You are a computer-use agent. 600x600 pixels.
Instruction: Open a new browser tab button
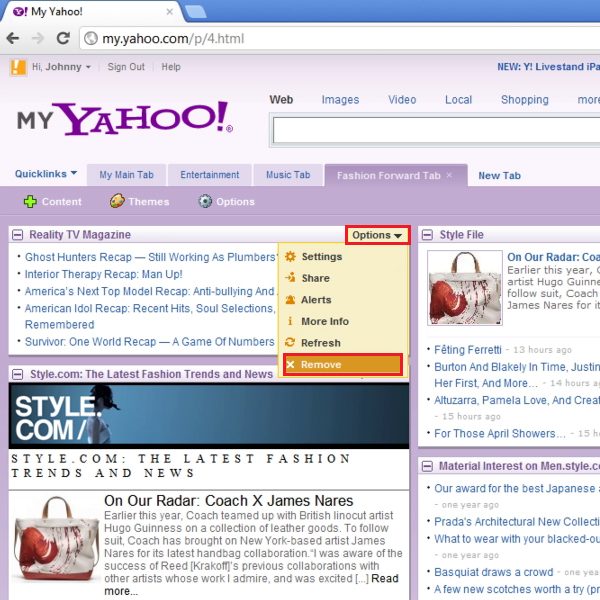click(196, 11)
